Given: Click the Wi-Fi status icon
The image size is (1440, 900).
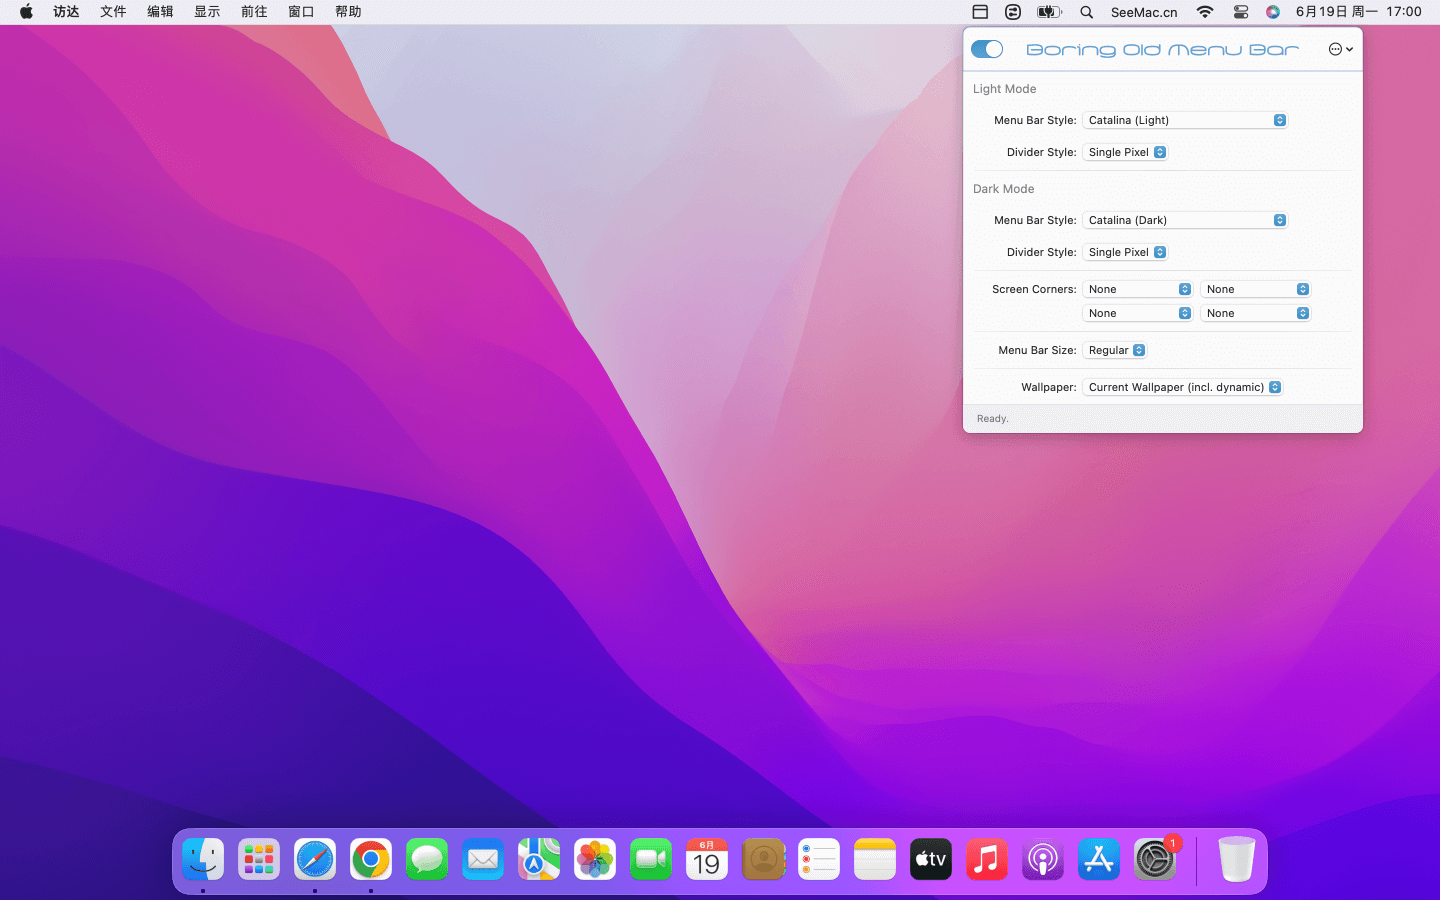Looking at the screenshot, I should tap(1205, 12).
